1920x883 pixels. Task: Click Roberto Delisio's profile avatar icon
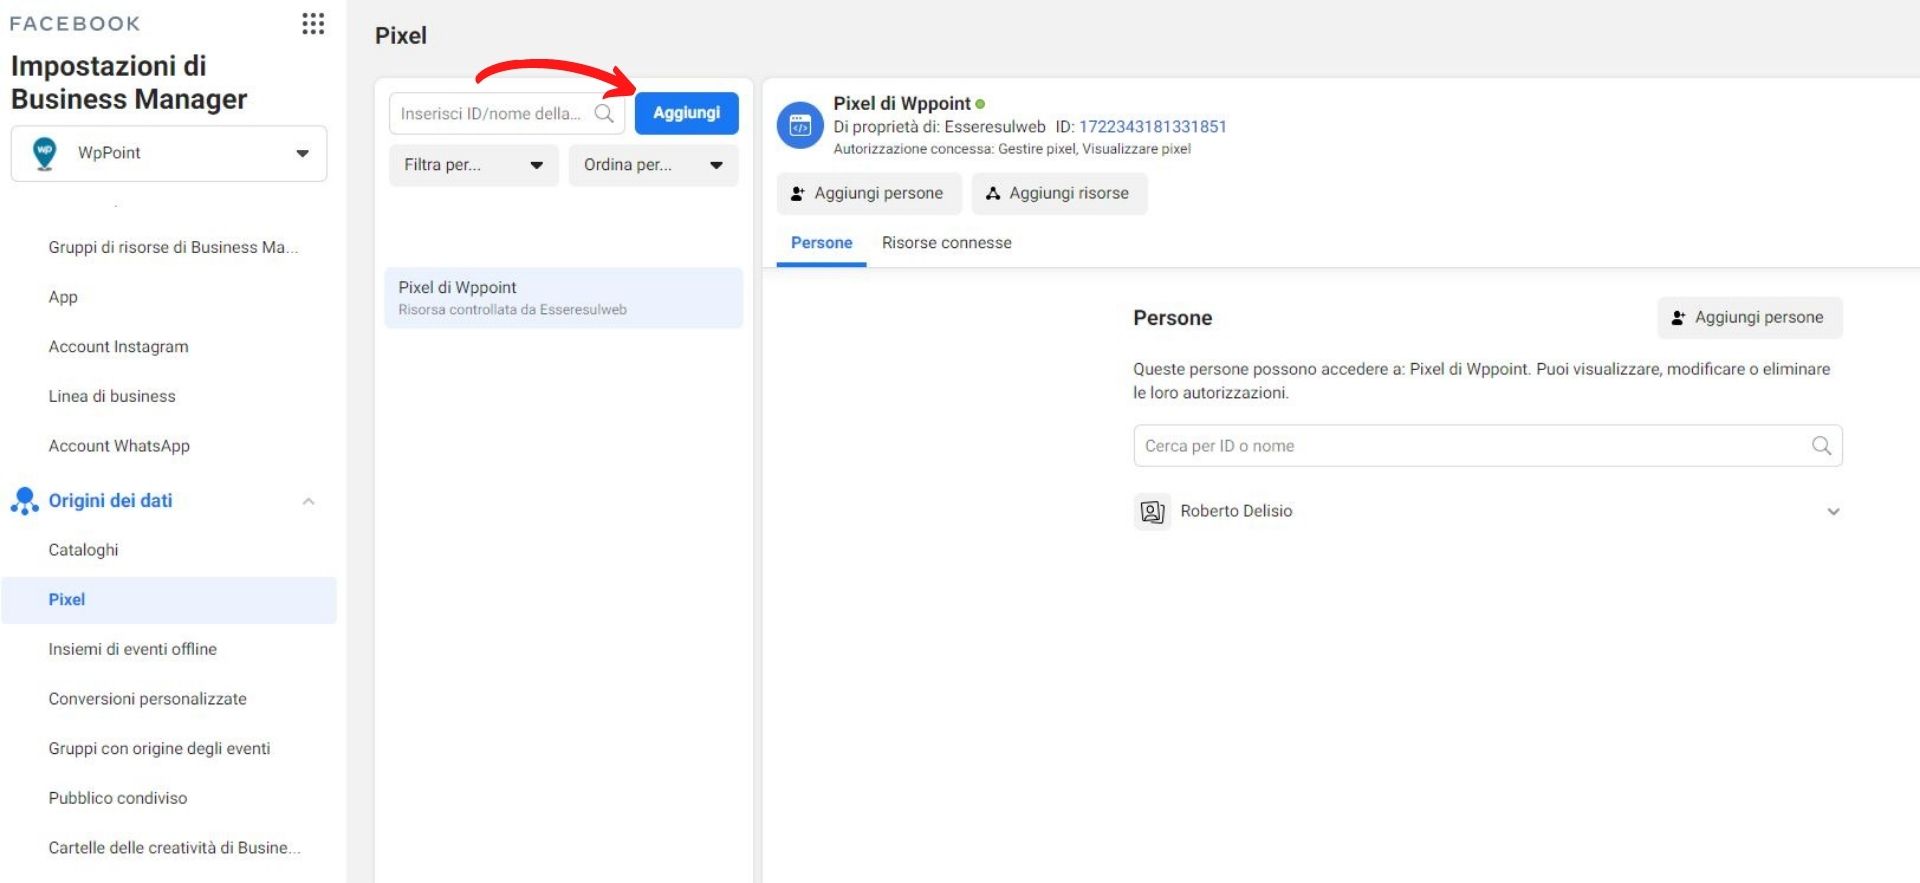point(1152,512)
